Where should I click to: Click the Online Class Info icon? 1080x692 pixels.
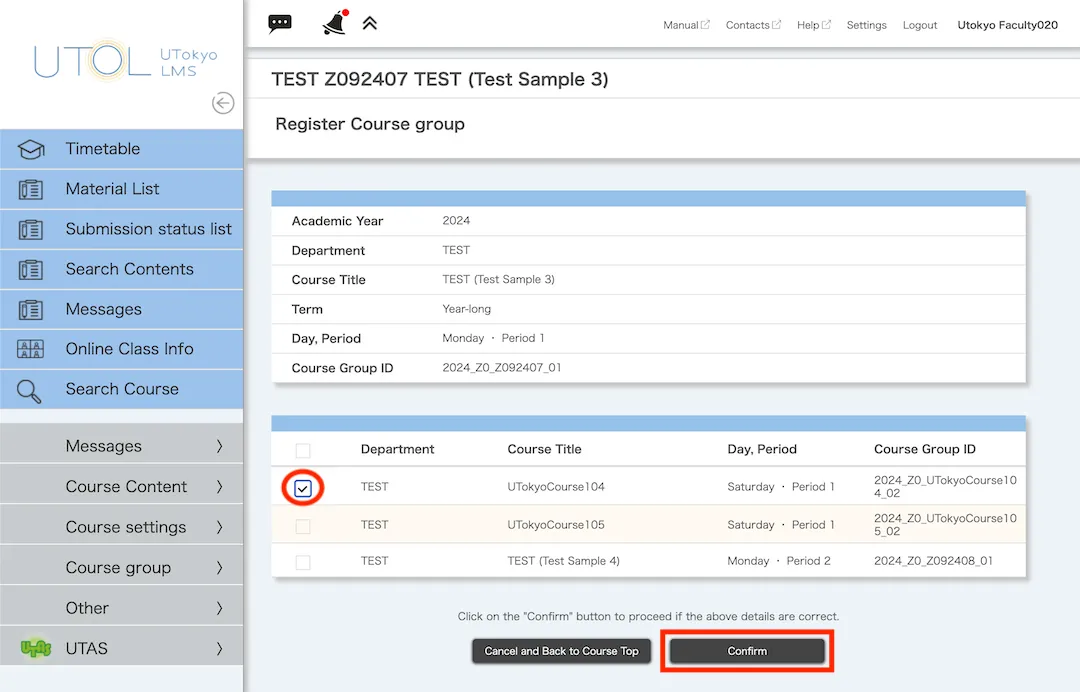[31, 350]
